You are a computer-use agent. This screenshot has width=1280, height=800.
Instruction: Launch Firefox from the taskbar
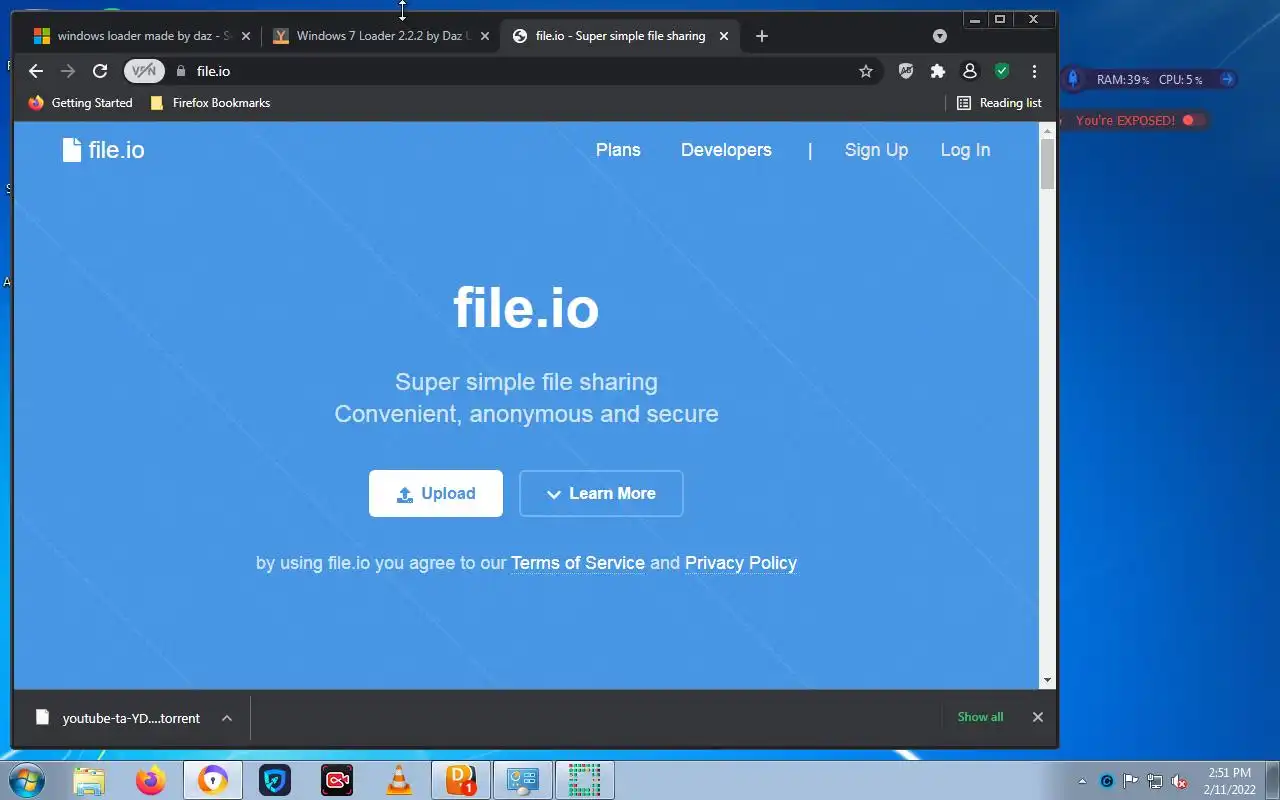pos(151,780)
